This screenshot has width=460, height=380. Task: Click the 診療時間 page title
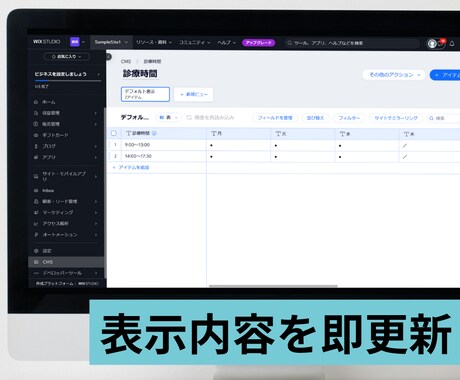(x=140, y=74)
